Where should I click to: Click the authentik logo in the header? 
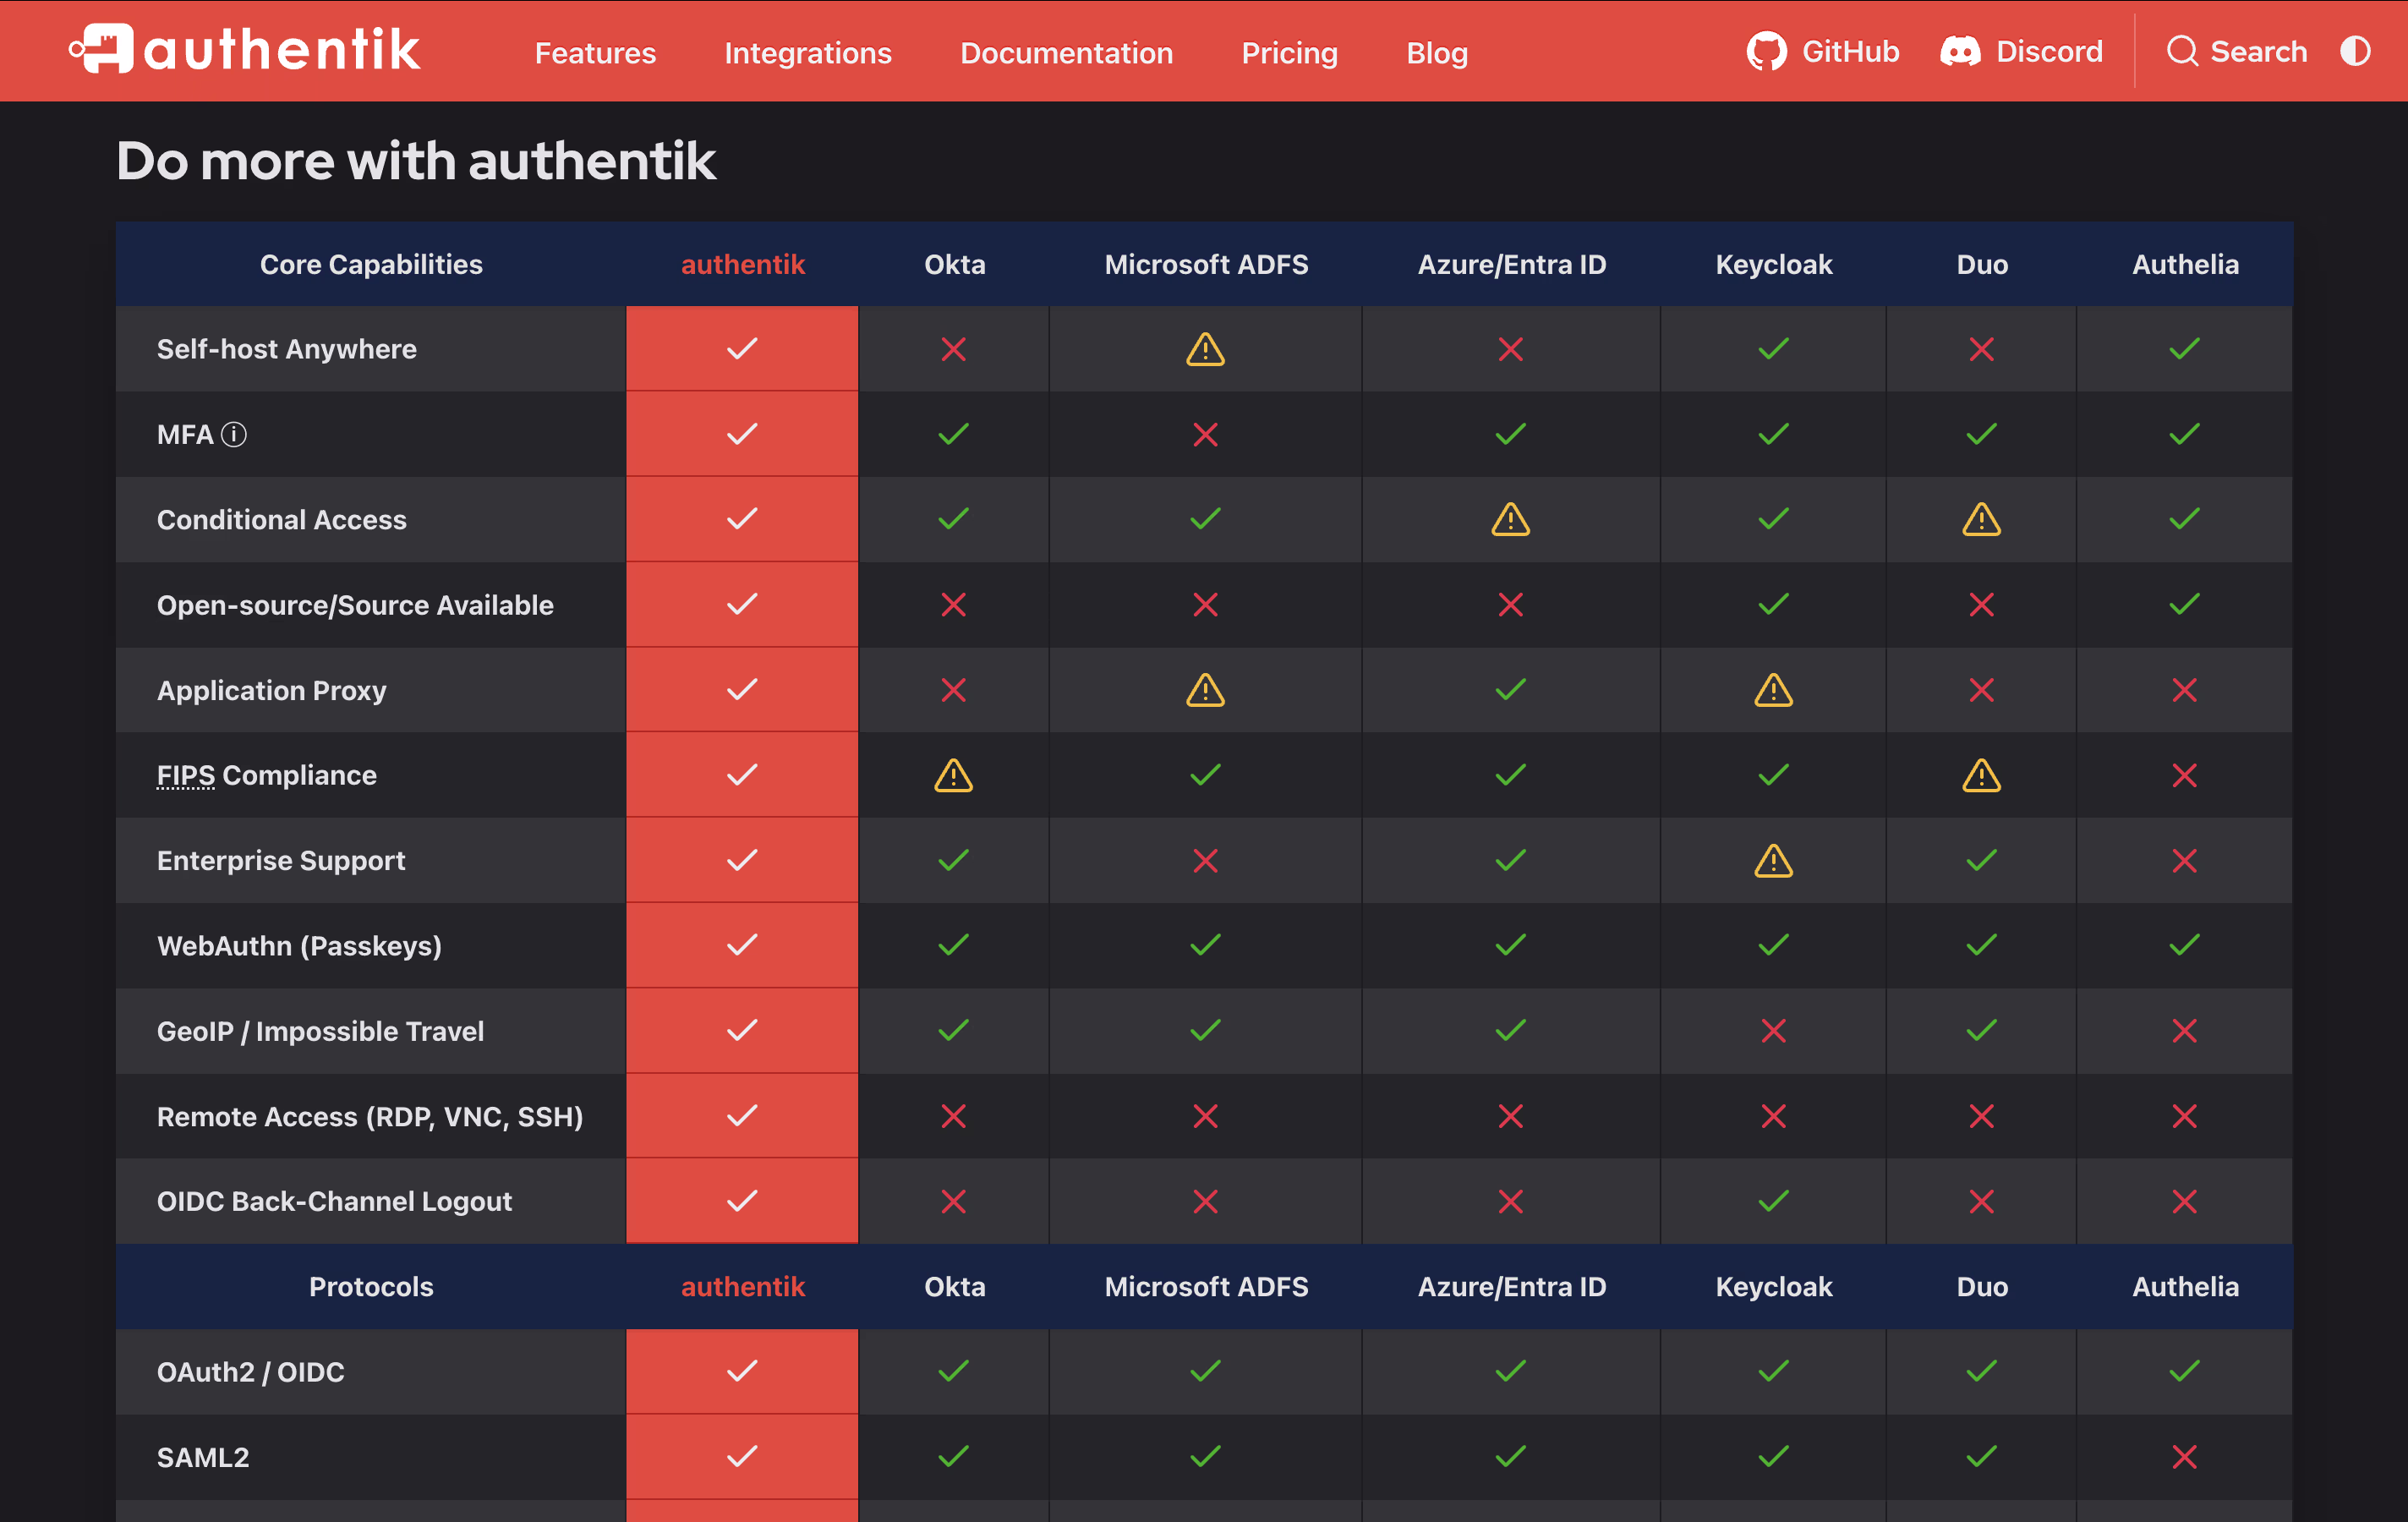point(245,50)
